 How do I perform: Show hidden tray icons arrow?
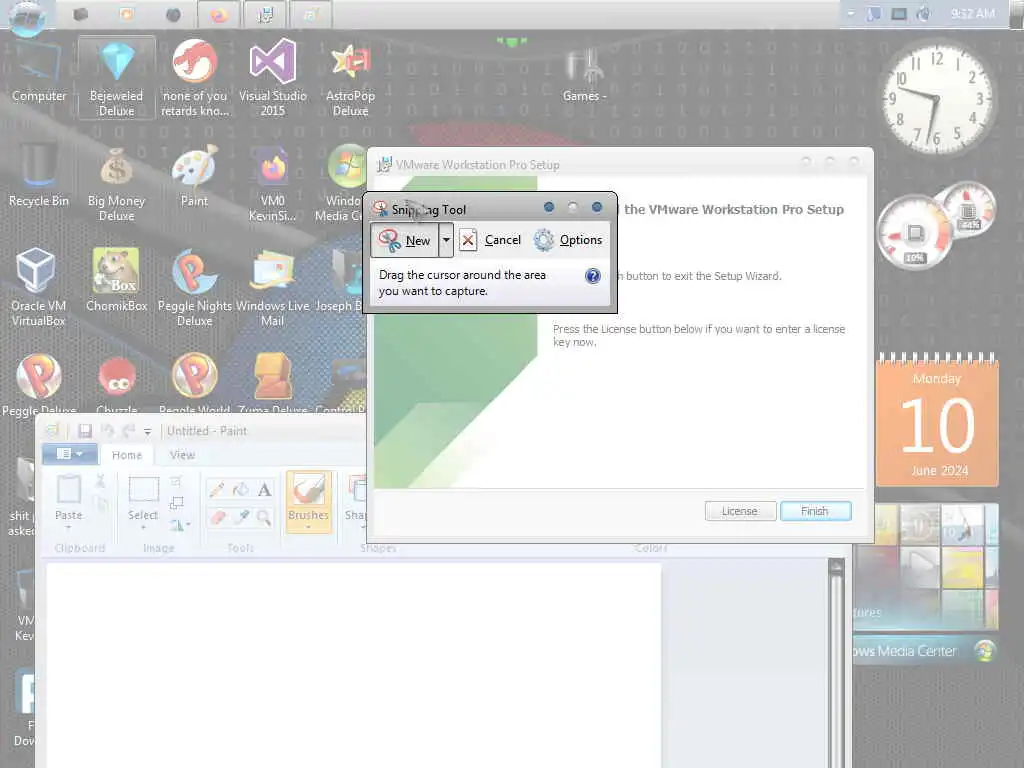(x=850, y=14)
